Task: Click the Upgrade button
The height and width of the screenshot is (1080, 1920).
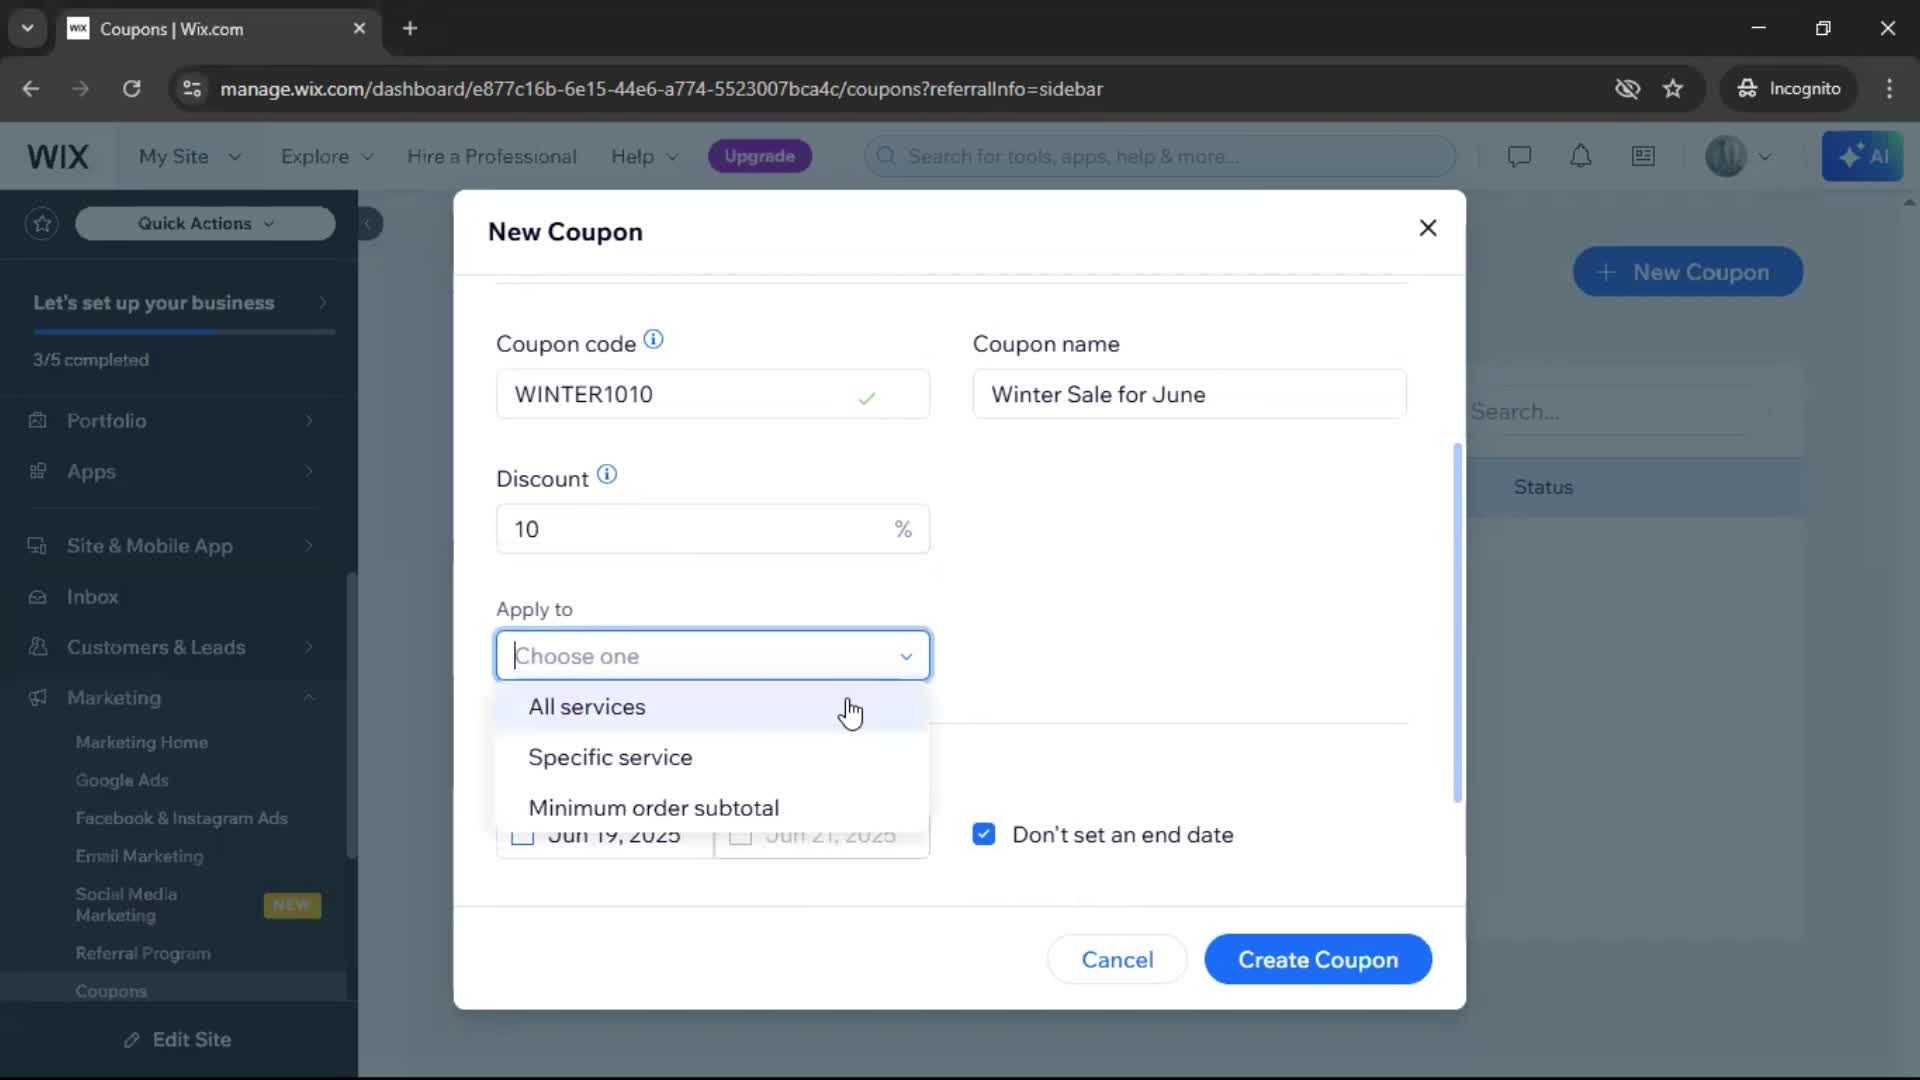Action: 760,157
